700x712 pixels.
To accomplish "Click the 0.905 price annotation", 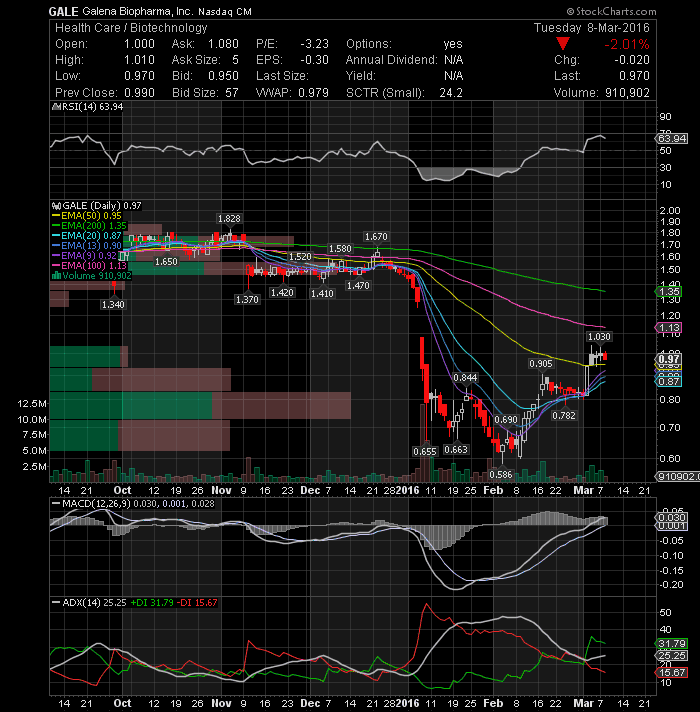I will 541,364.
